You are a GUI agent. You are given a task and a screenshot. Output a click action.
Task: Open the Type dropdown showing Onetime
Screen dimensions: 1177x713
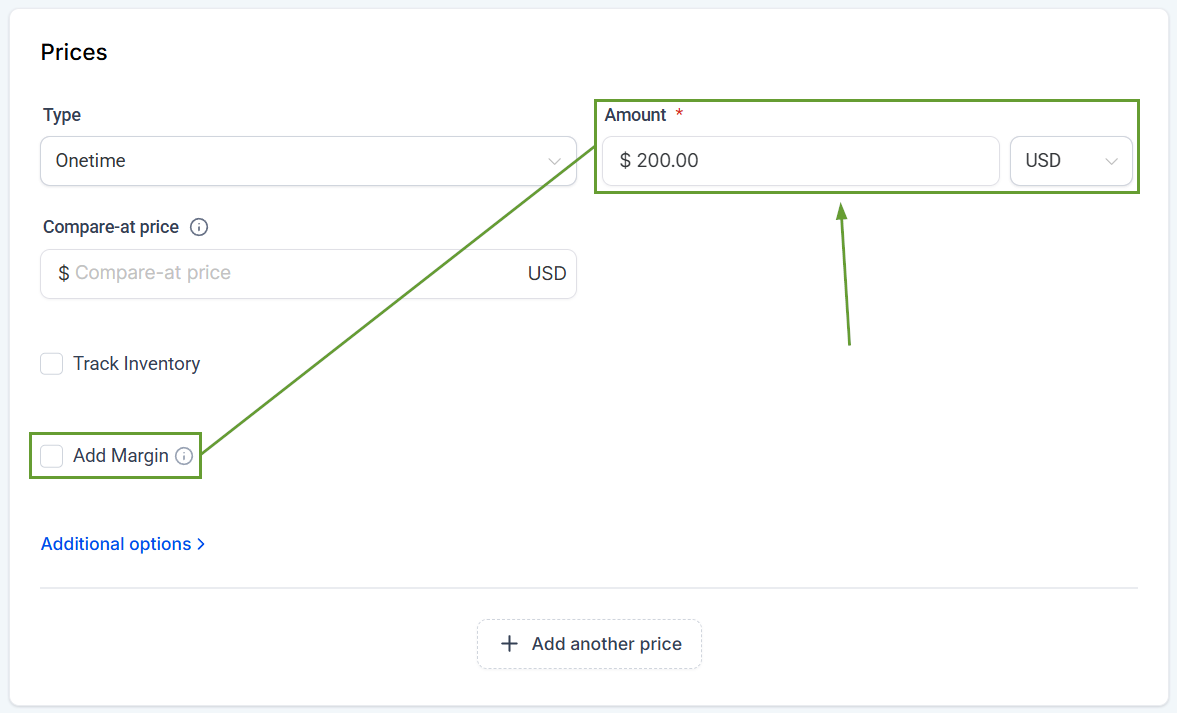click(300, 161)
